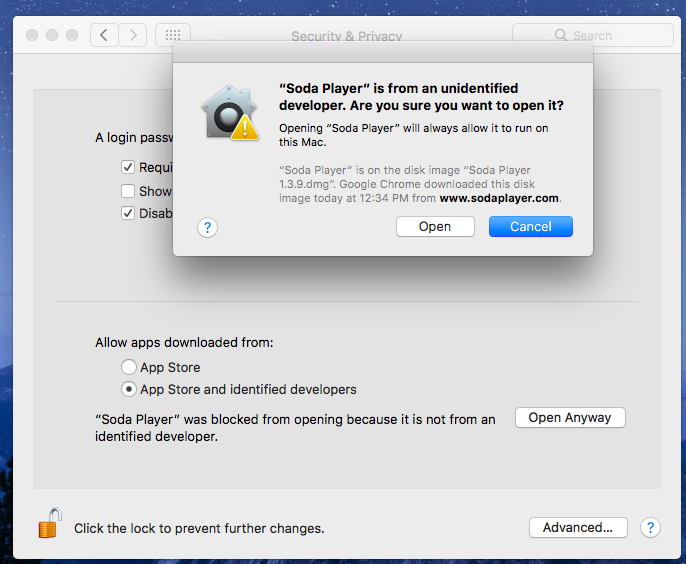Screen dimensions: 686x564
Task: Click the Open Anyway button
Action: point(570,418)
